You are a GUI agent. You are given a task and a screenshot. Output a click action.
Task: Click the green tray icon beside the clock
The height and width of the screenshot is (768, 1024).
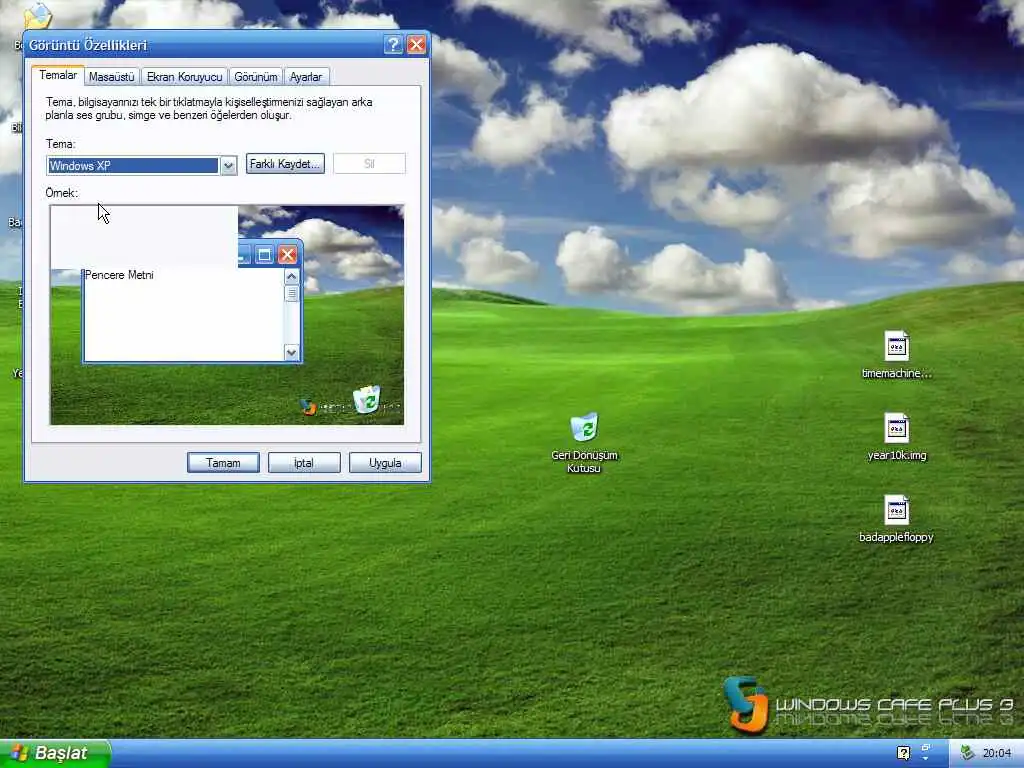pyautogui.click(x=967, y=753)
